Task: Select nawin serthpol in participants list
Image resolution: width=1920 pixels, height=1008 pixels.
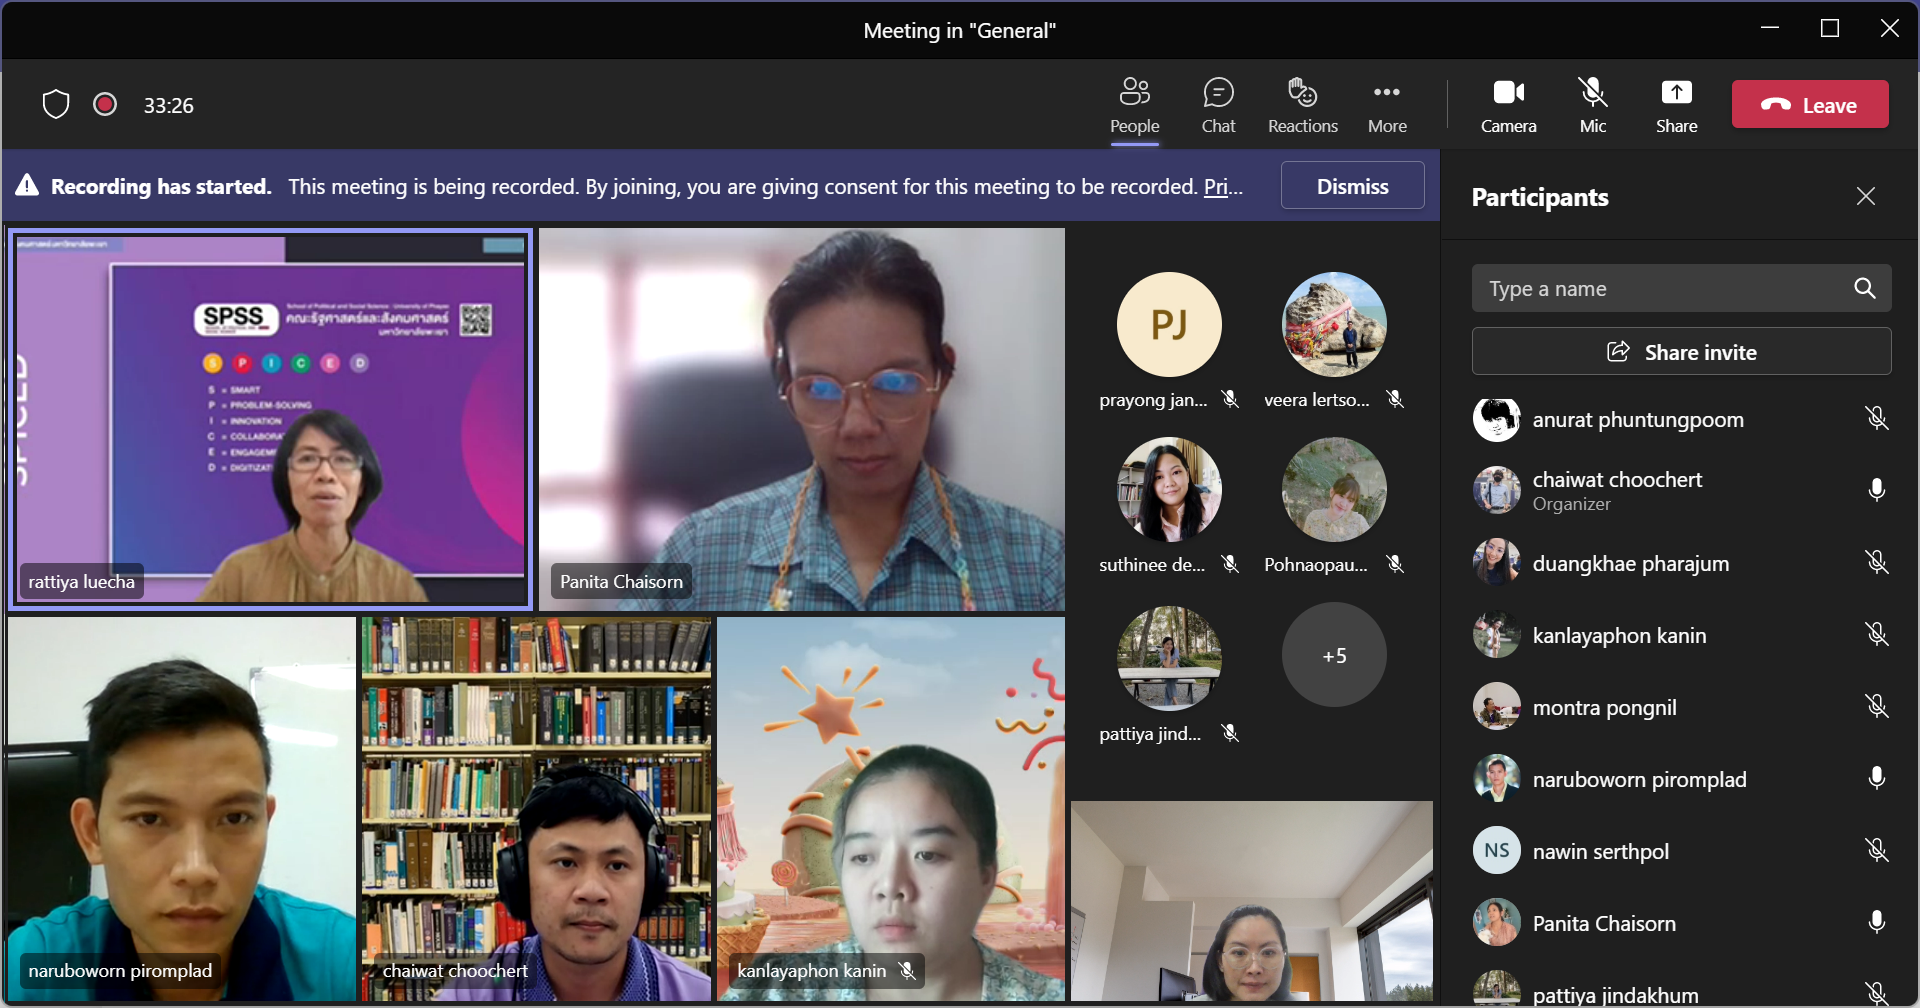Action: [1600, 852]
